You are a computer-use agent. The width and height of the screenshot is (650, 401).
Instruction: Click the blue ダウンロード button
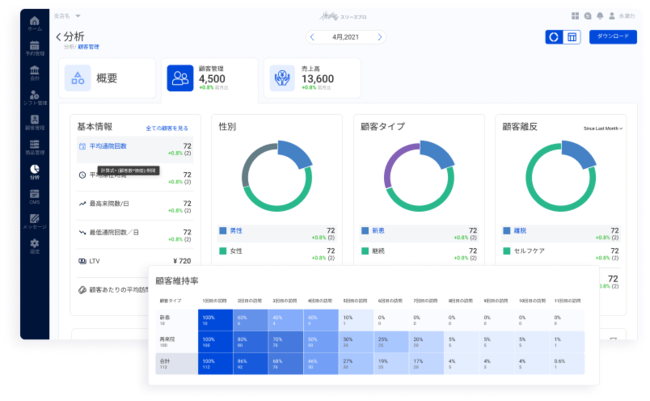point(613,36)
